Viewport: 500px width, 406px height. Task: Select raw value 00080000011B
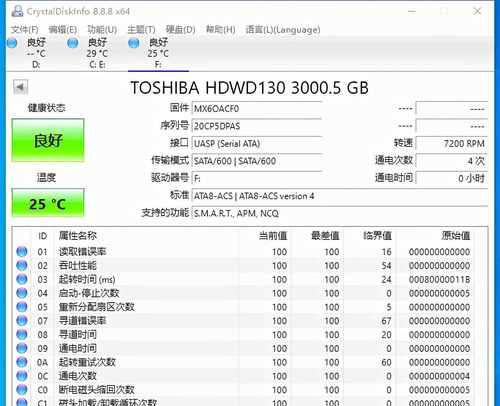439,279
